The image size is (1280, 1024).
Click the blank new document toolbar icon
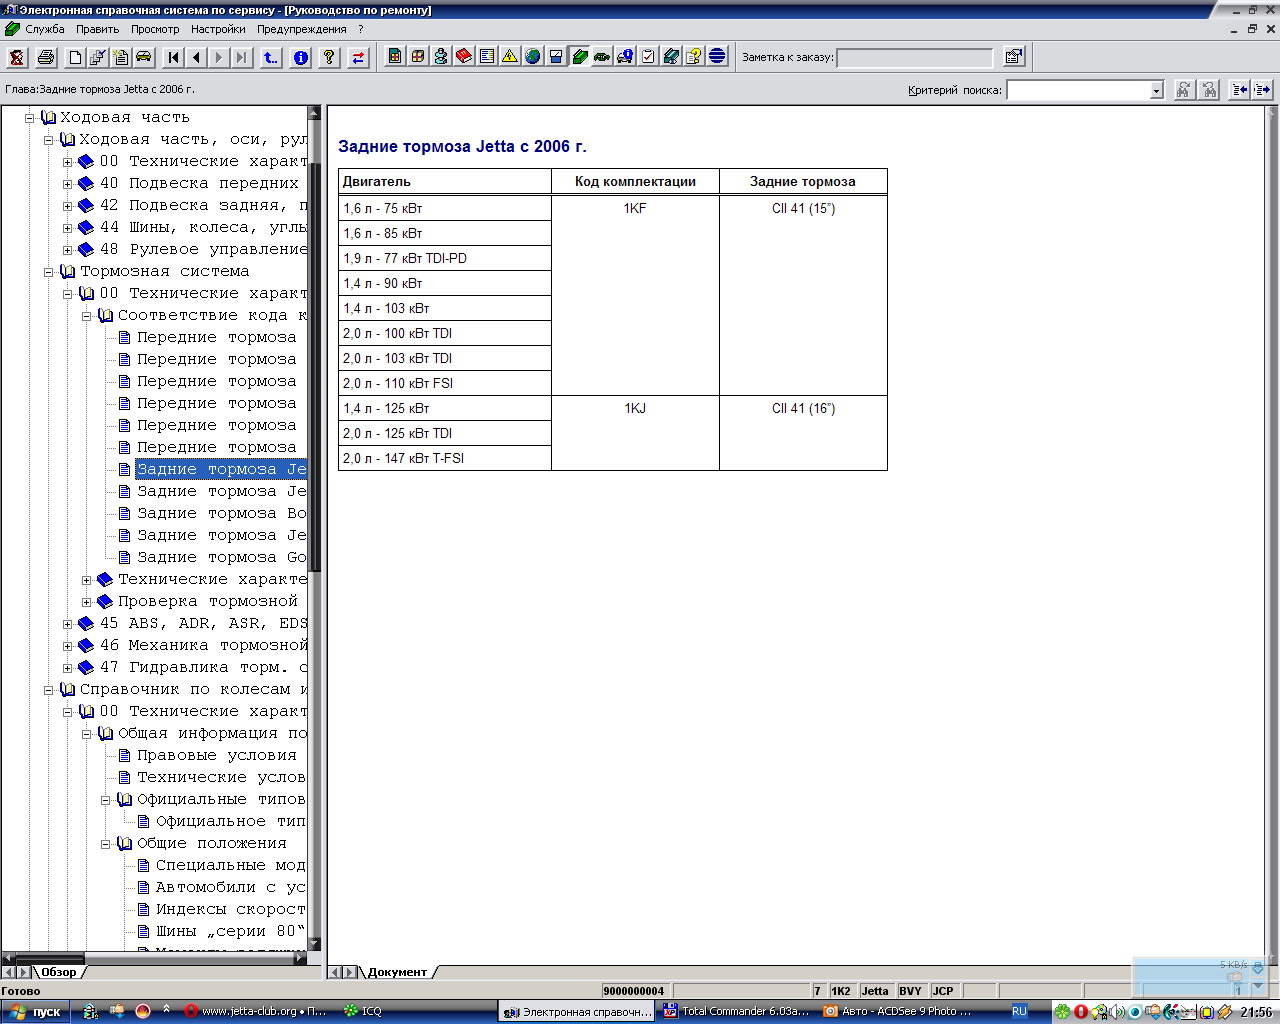(x=74, y=57)
